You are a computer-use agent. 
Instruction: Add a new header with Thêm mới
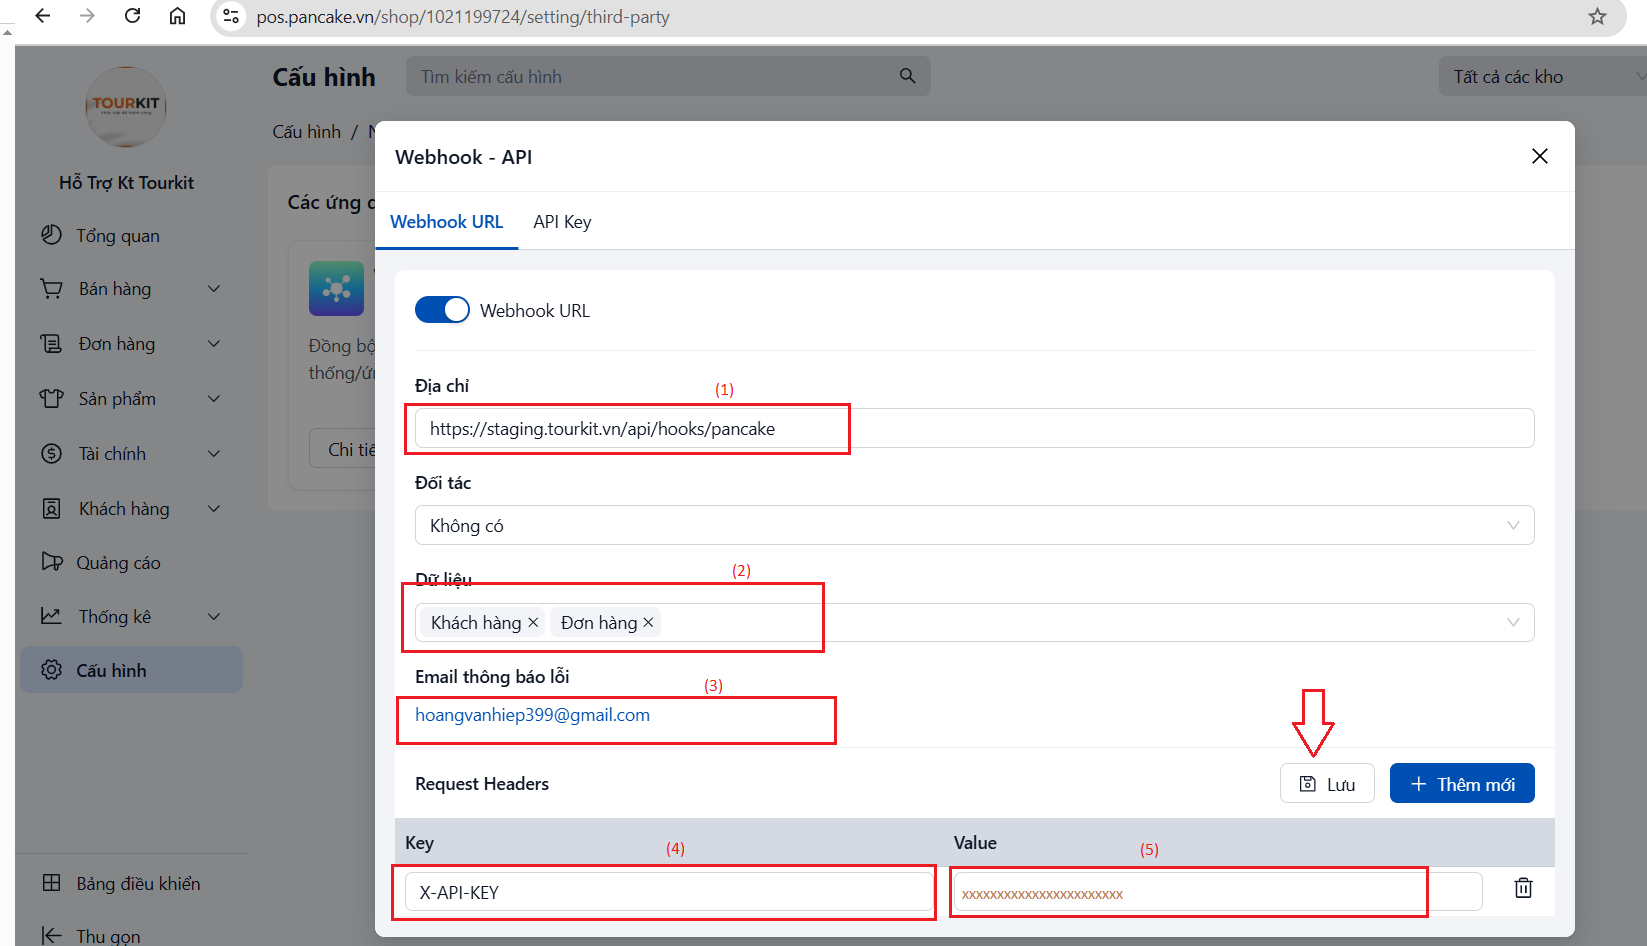(1461, 784)
